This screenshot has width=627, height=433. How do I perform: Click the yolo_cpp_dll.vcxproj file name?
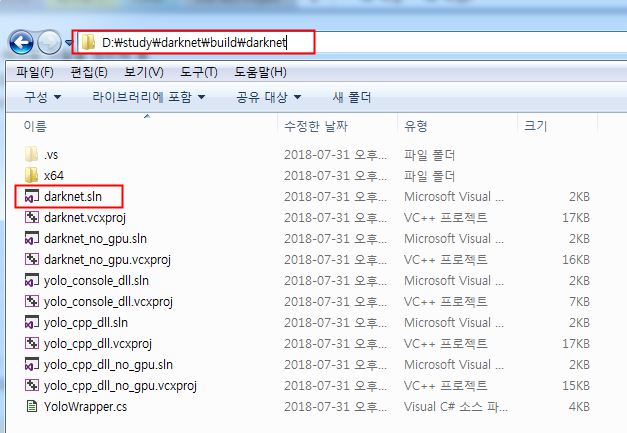pyautogui.click(x=98, y=344)
